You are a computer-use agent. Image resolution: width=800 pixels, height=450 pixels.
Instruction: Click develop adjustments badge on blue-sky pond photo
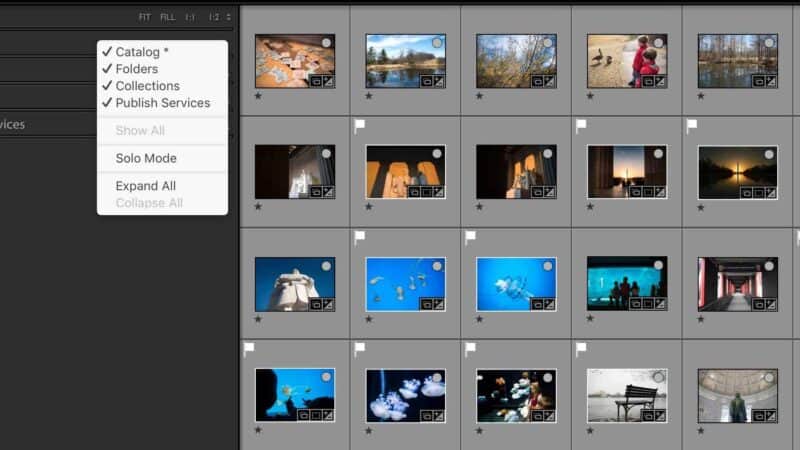(x=439, y=81)
